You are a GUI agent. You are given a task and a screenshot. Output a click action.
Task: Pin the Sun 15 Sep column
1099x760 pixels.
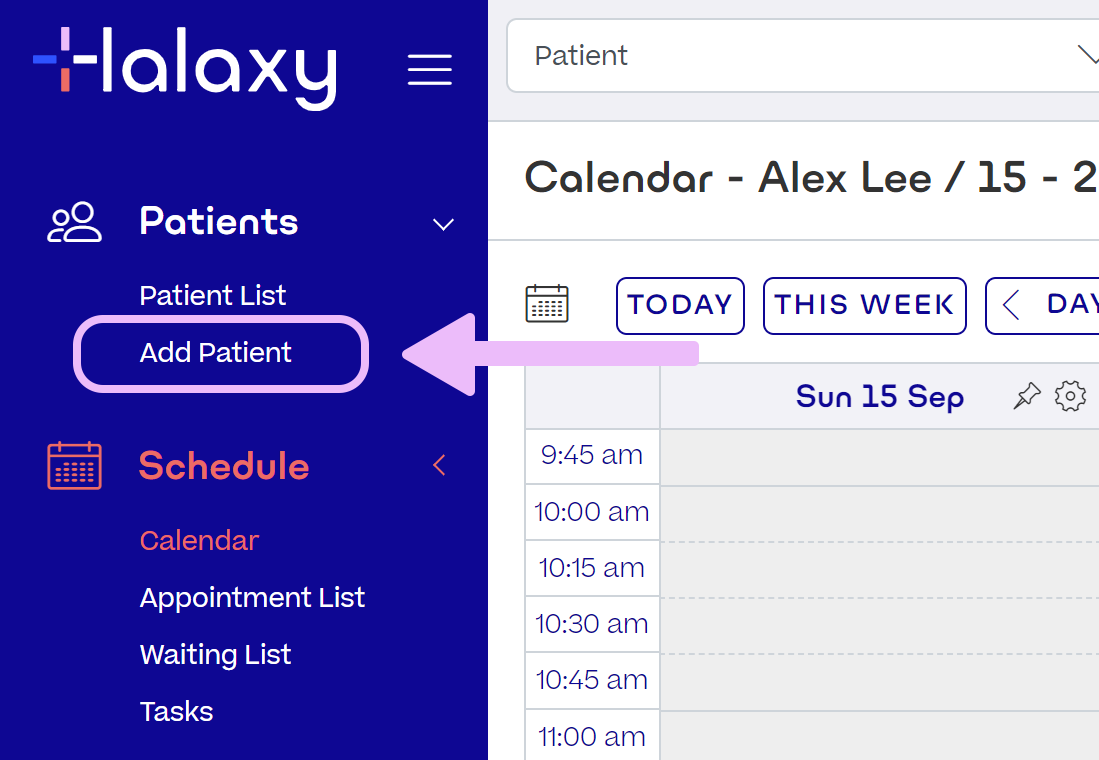1026,397
